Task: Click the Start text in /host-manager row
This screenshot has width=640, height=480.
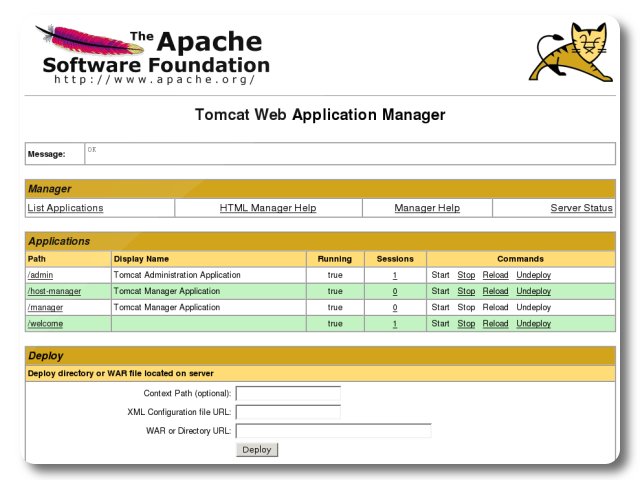Action: 440,291
